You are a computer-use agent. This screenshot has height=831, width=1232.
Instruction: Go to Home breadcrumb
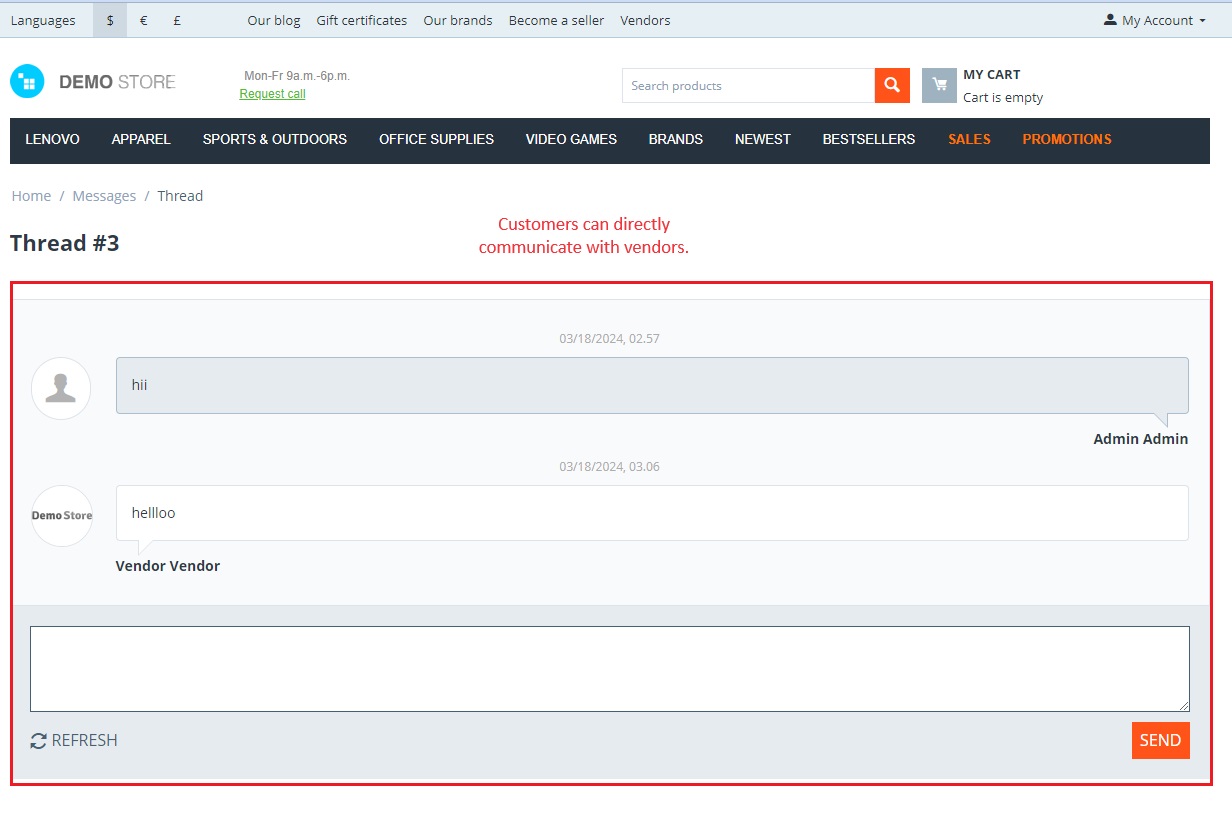pyautogui.click(x=31, y=196)
